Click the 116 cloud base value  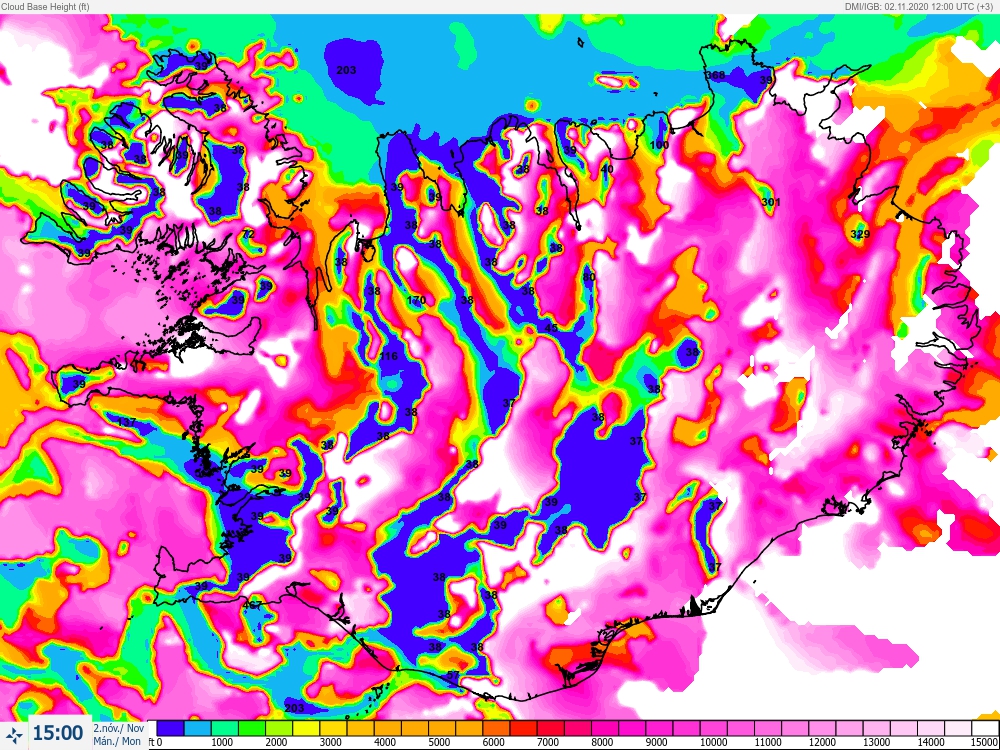(x=388, y=357)
